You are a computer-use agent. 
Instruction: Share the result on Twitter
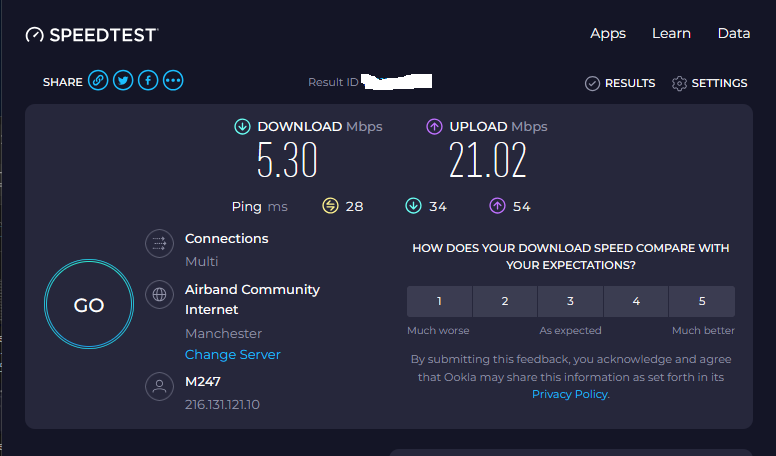pyautogui.click(x=123, y=80)
